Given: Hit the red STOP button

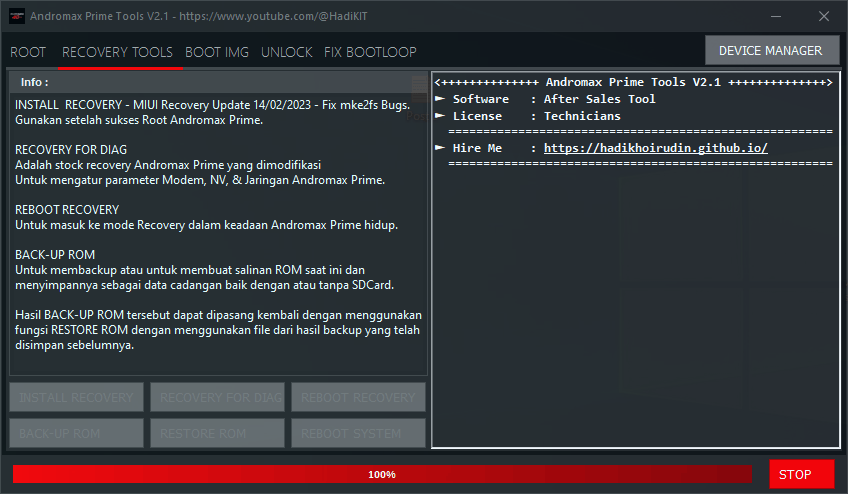Looking at the screenshot, I should pyautogui.click(x=801, y=475).
